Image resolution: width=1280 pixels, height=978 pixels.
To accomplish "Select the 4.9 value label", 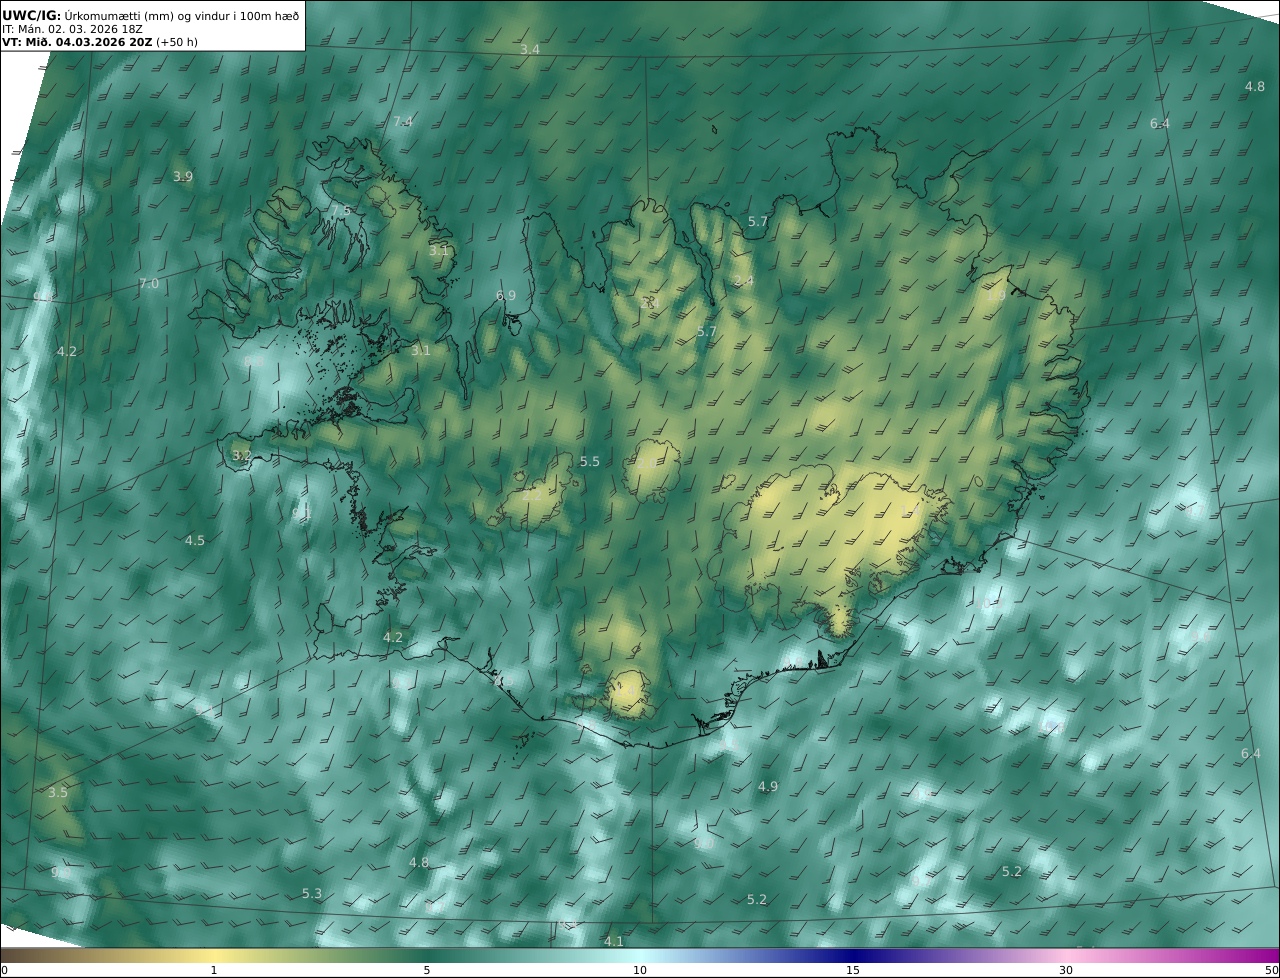I will [768, 787].
